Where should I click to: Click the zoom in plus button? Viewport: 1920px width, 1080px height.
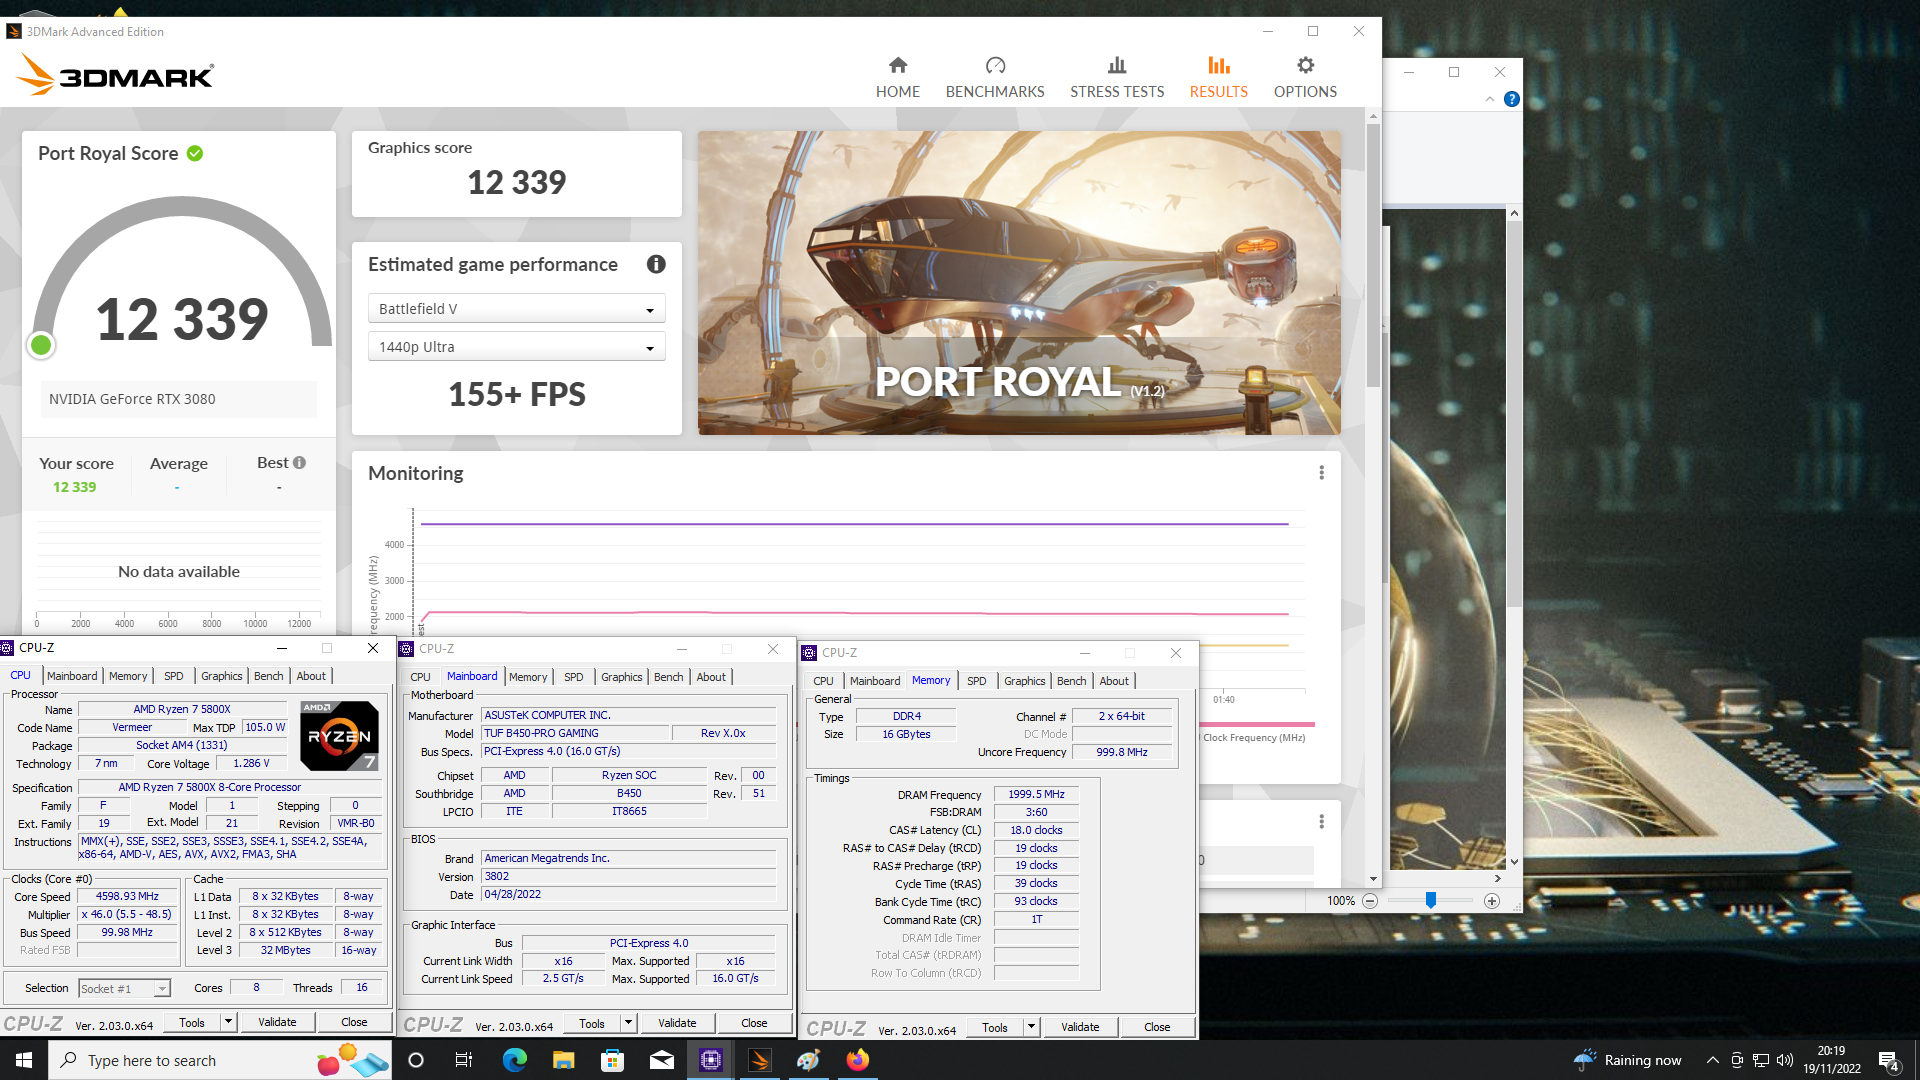click(x=1491, y=901)
